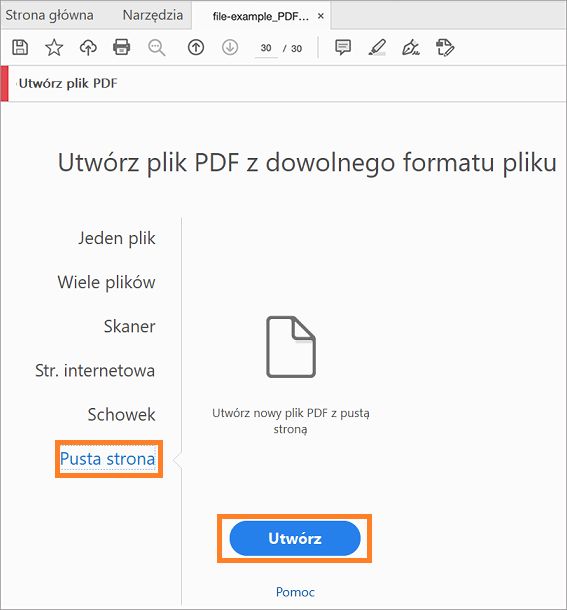Viewport: 567px width, 610px height.
Task: Click the Utwórz plik PDF toolbar title
Action: point(68,83)
